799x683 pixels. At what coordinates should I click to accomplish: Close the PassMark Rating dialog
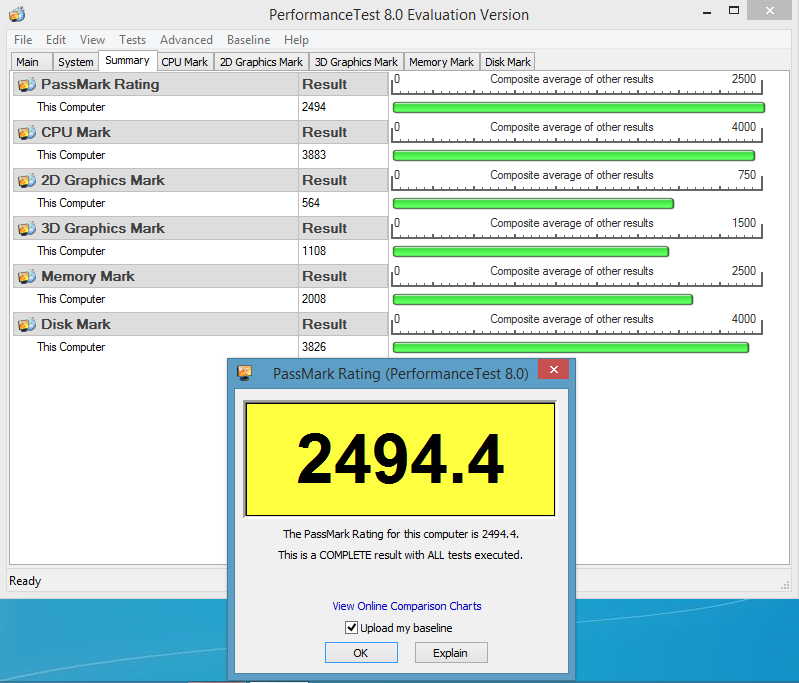tap(554, 370)
